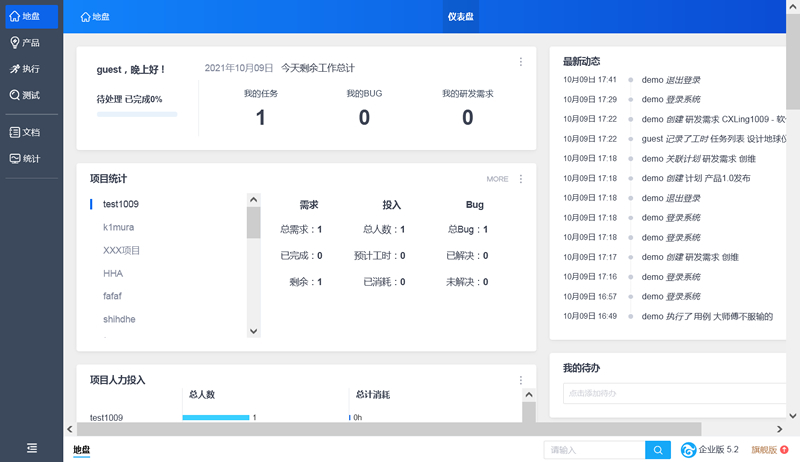The image size is (800, 462).
Task: Click the 待处理 progress bar
Action: 137,114
